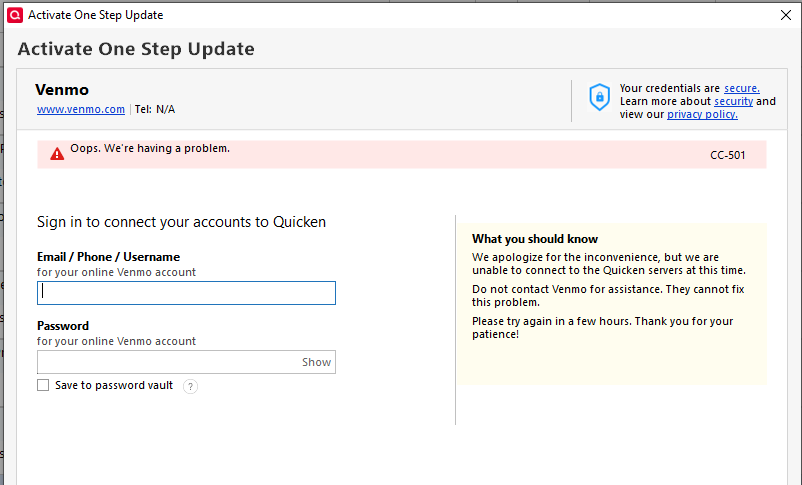Screen dimensions: 802x485
Task: Click 'Do not contact Venmo for assistance' text
Action: pyautogui.click(x=608, y=296)
